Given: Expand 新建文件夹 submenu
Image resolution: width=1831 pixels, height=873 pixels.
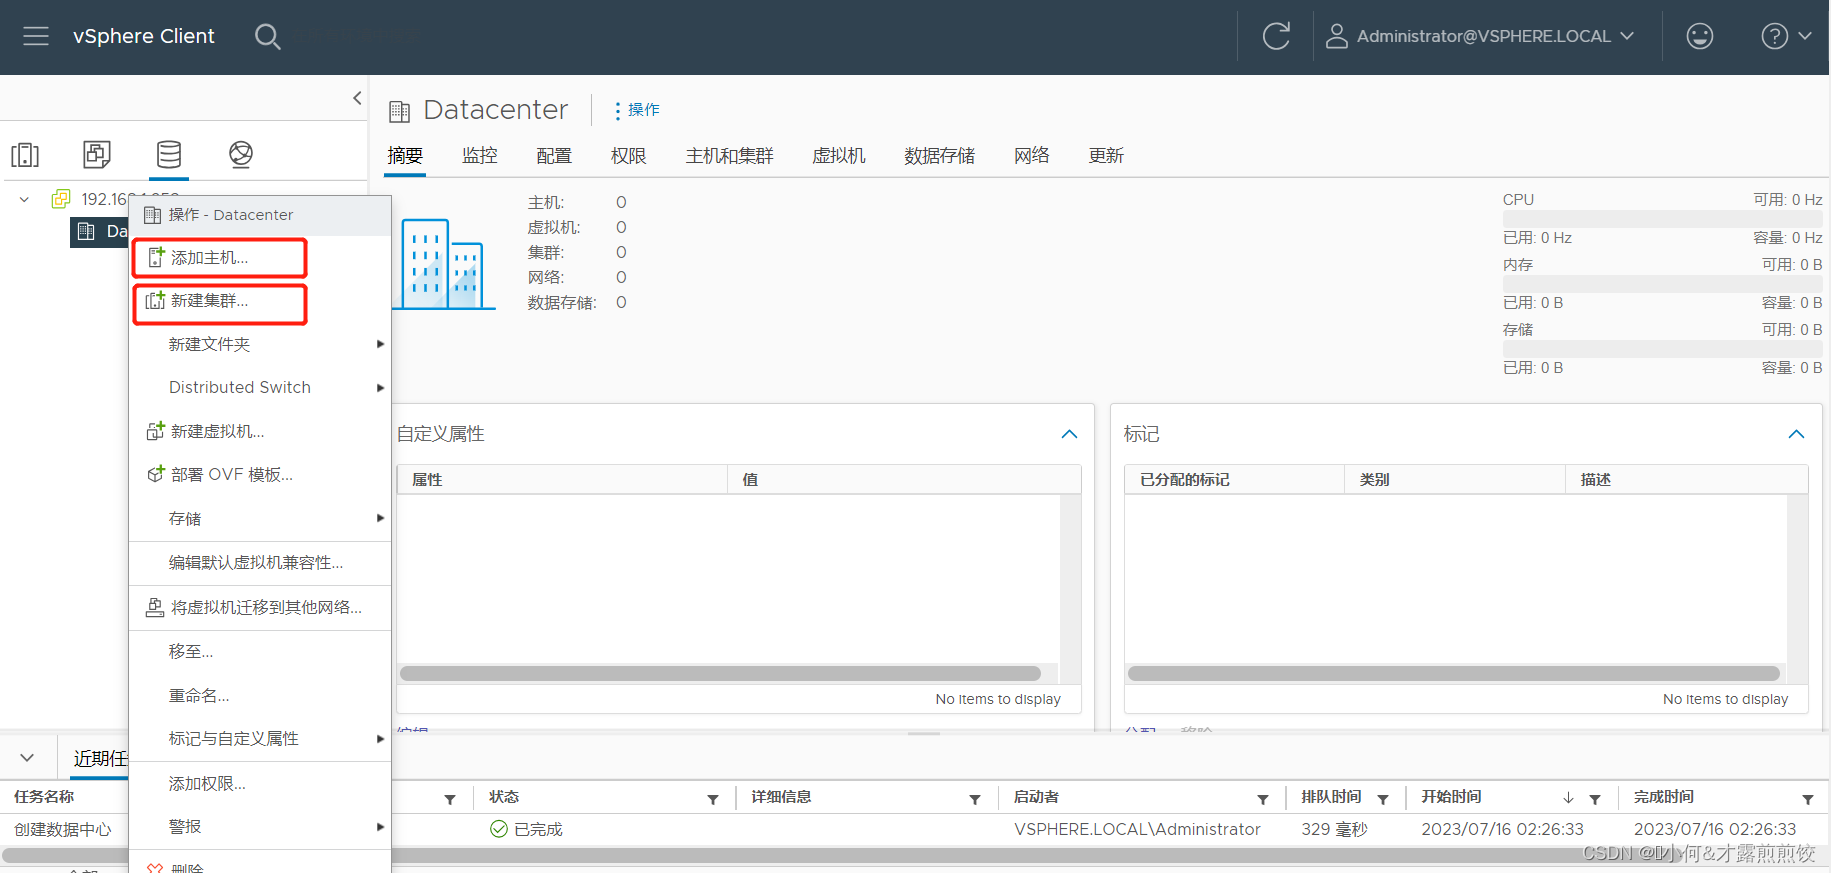Looking at the screenshot, I should [x=260, y=344].
